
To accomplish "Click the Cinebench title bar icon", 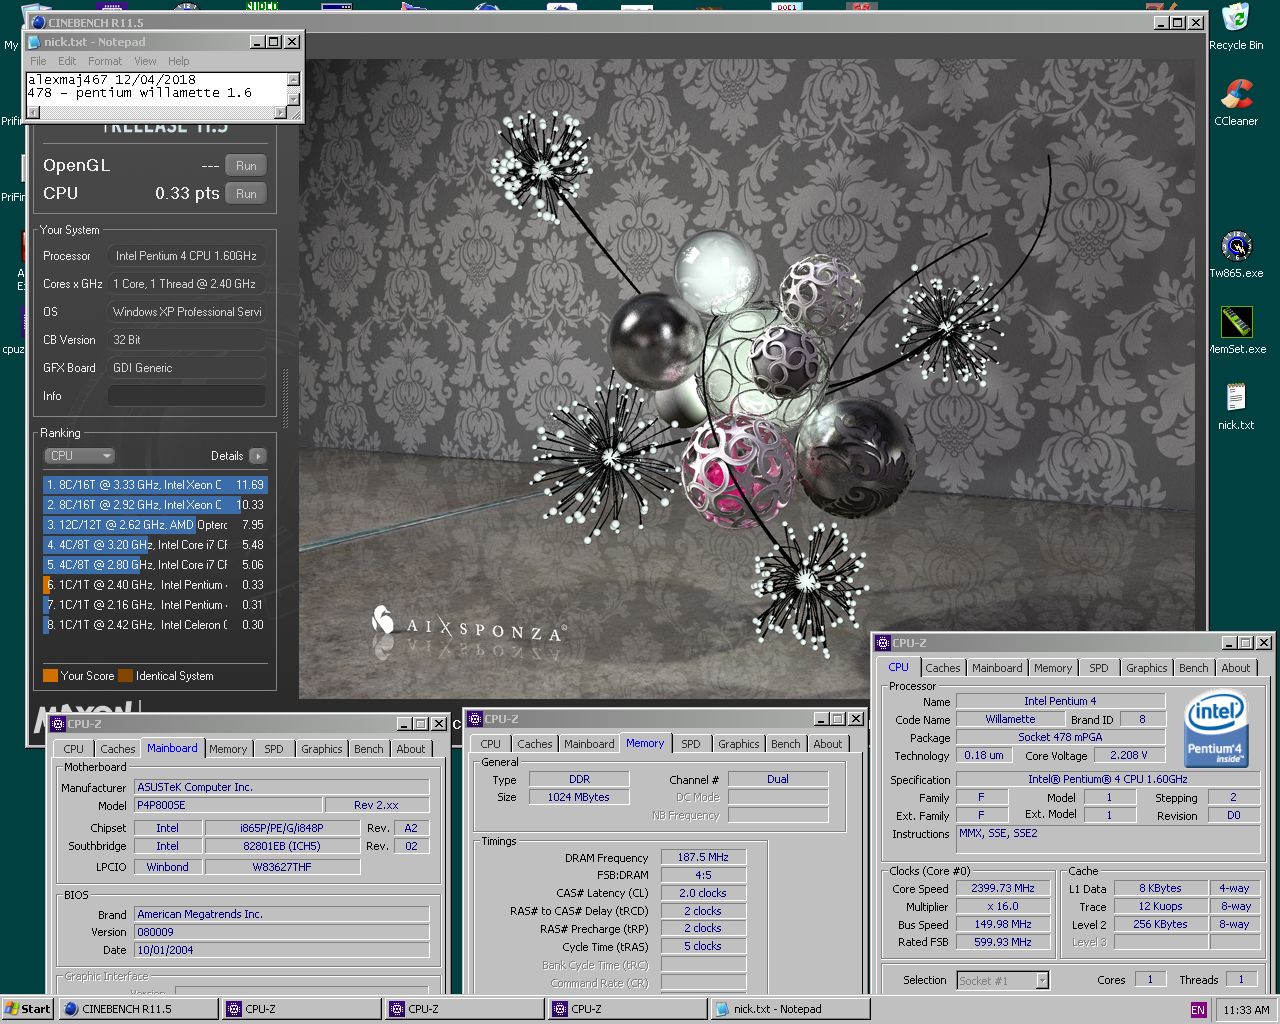I will tap(39, 22).
